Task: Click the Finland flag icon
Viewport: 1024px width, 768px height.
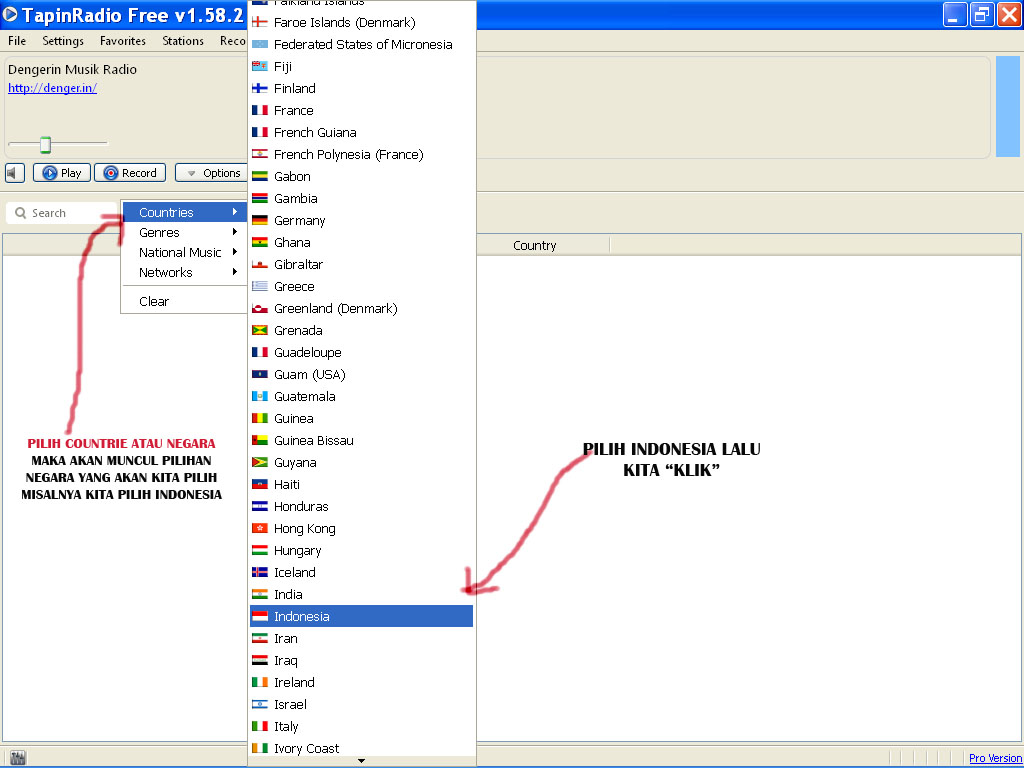Action: tap(260, 88)
